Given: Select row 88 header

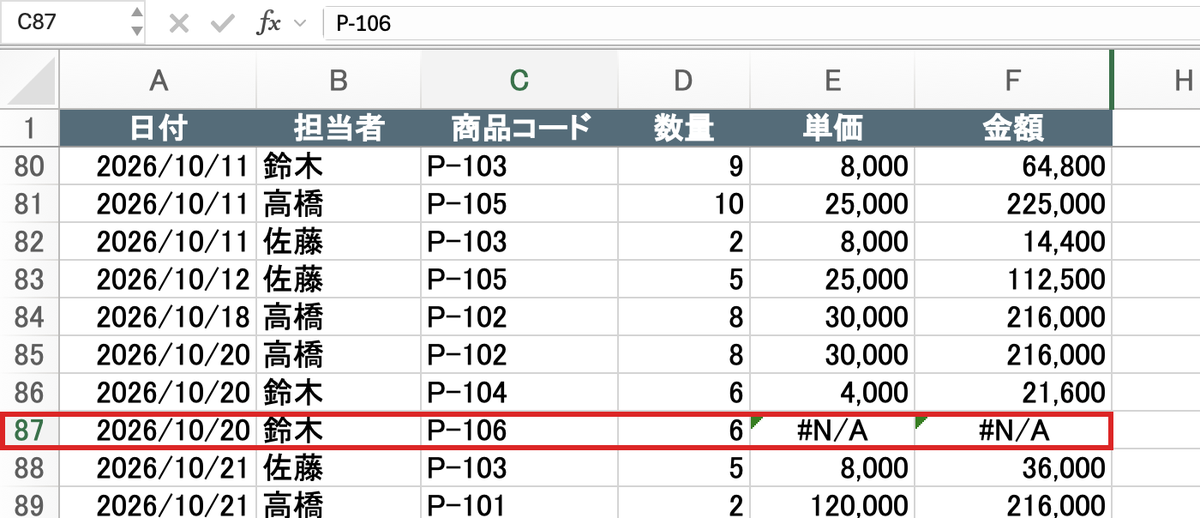Looking at the screenshot, I should [x=30, y=468].
